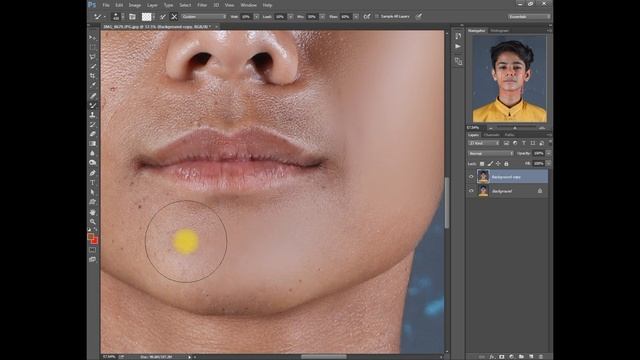Select the Dodge tool

click(93, 162)
